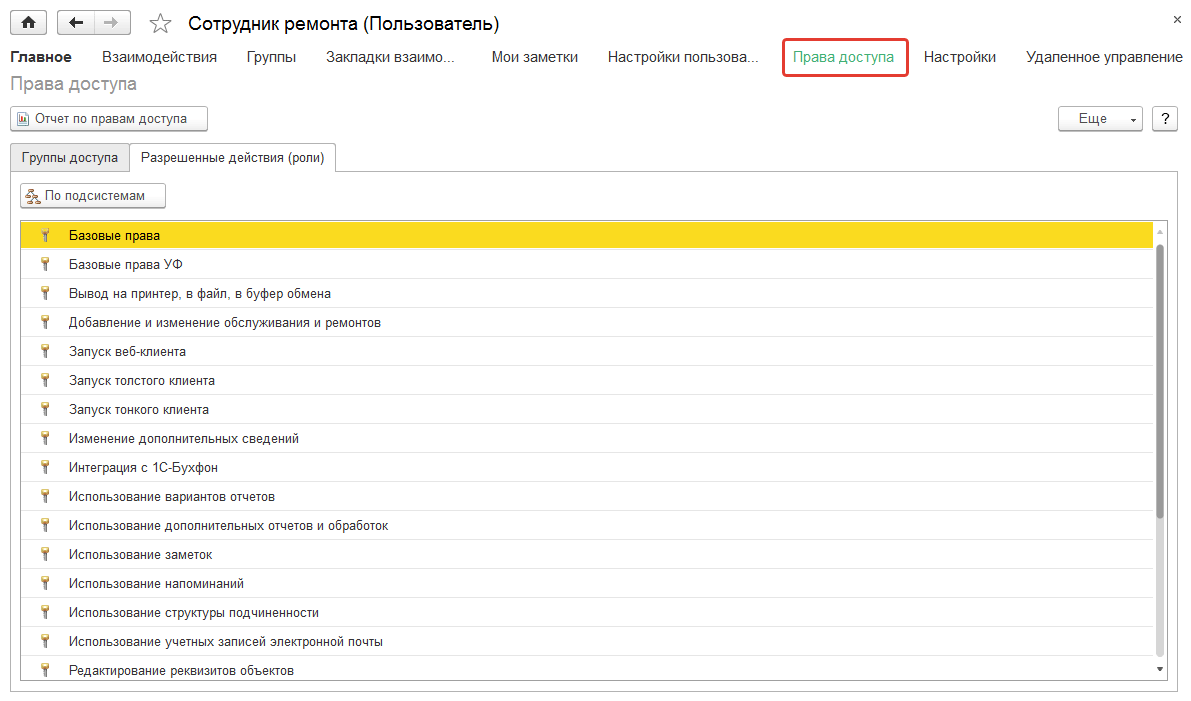Select Изменение дополнительных сведений row
This screenshot has height=701, width=1191.
click(x=586, y=438)
